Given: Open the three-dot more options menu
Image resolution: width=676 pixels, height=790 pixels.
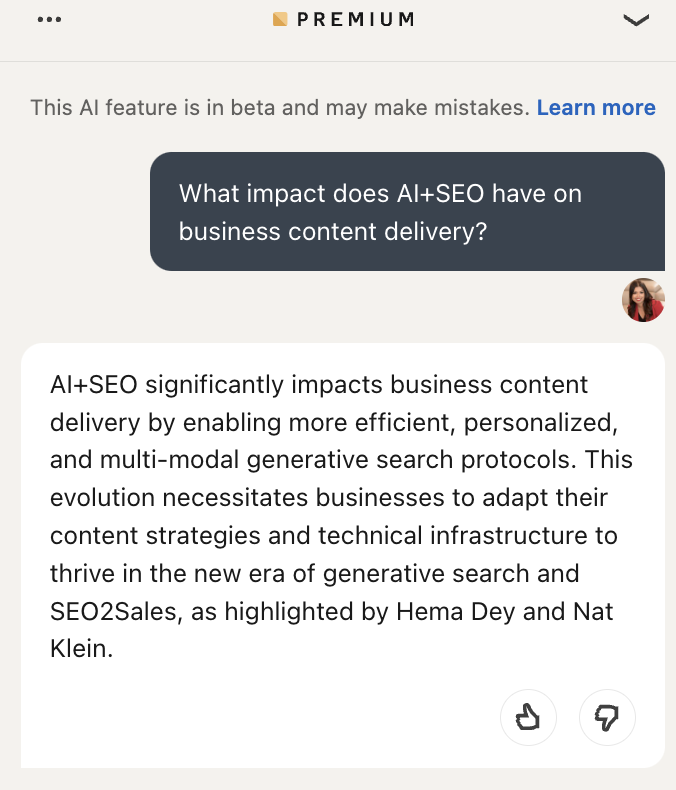Looking at the screenshot, I should coord(49,19).
